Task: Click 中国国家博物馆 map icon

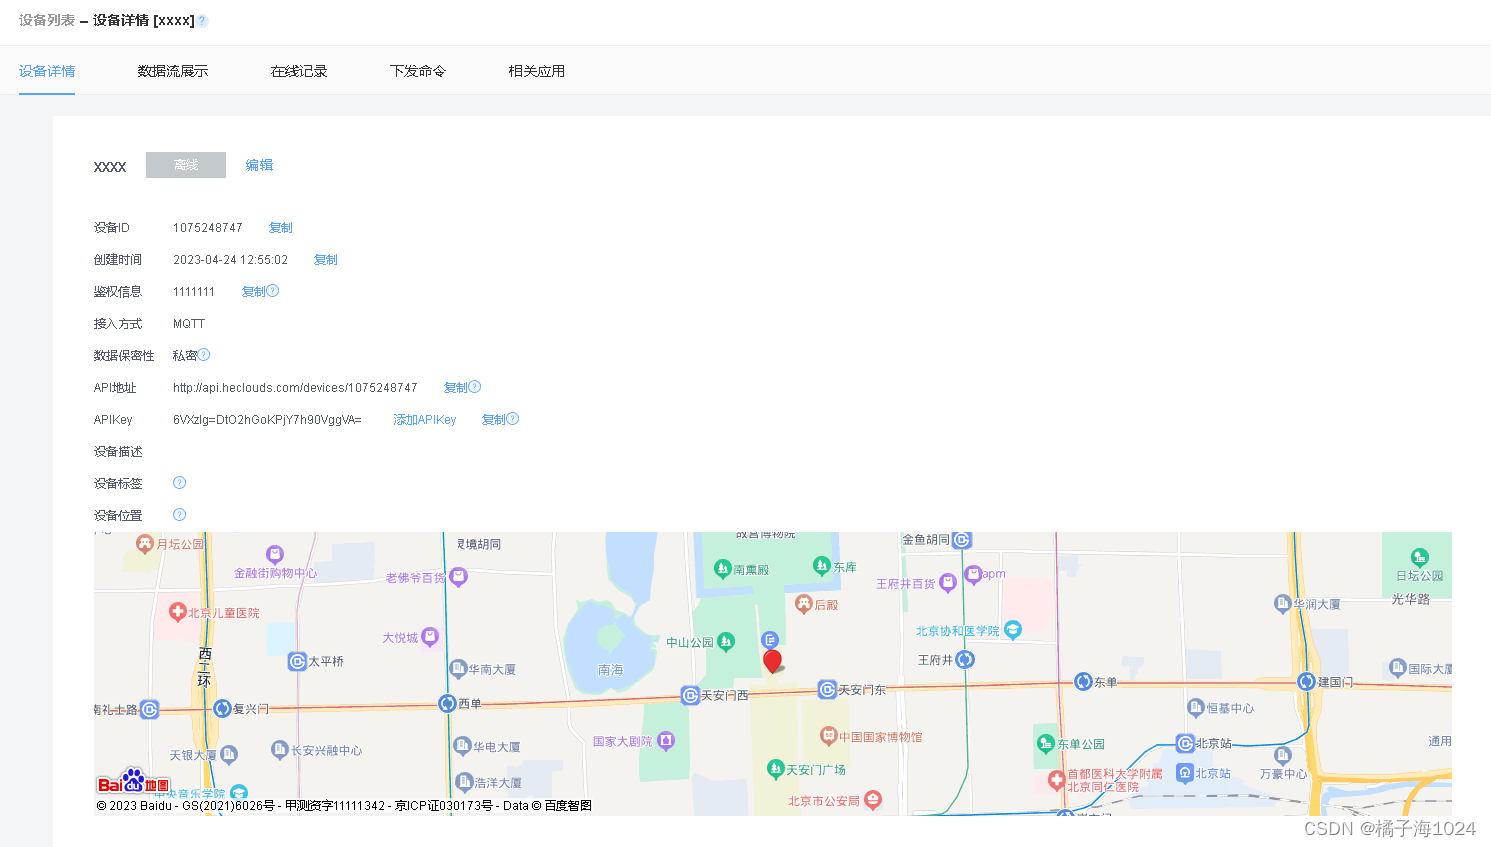Action: pyautogui.click(x=828, y=736)
